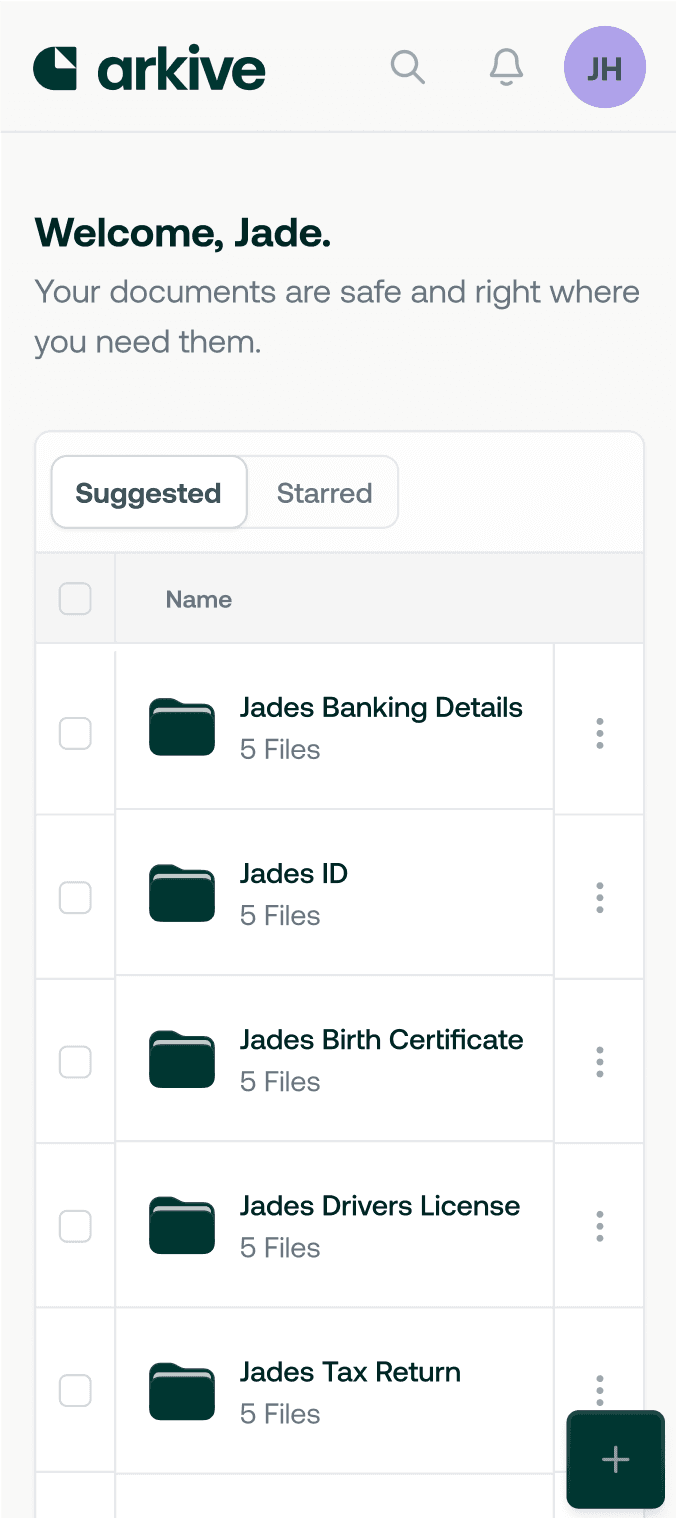Open the JH profile avatar
Image resolution: width=676 pixels, height=1518 pixels.
[x=605, y=67]
